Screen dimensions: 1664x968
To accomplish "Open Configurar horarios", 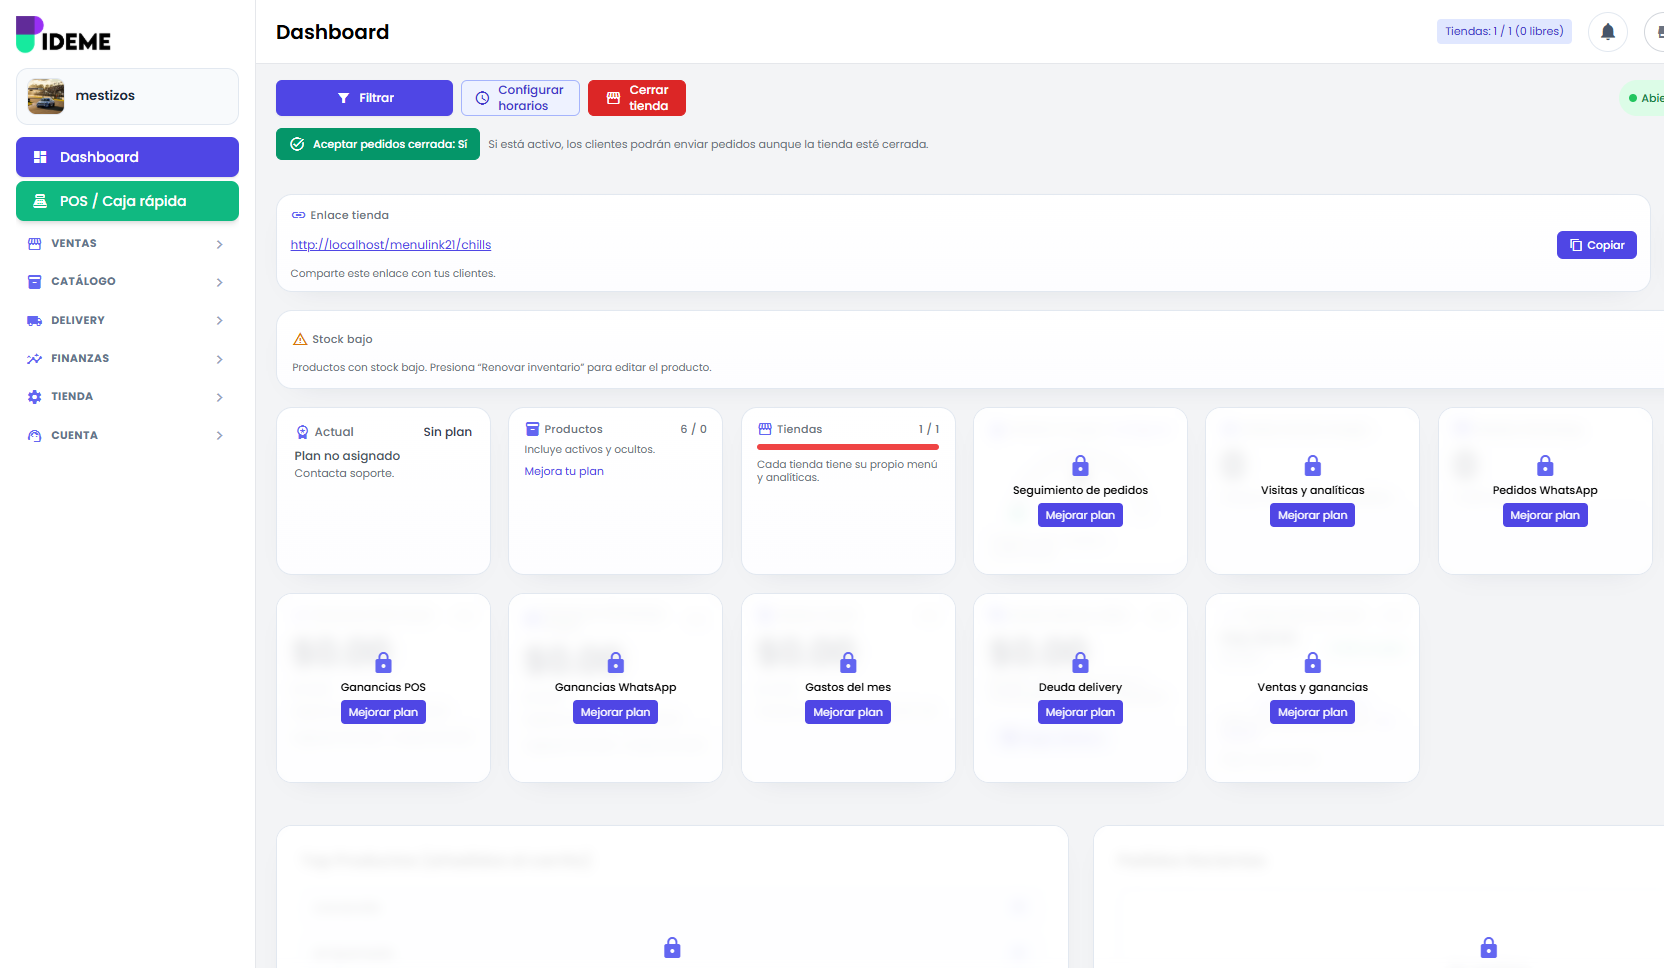I will (x=520, y=98).
